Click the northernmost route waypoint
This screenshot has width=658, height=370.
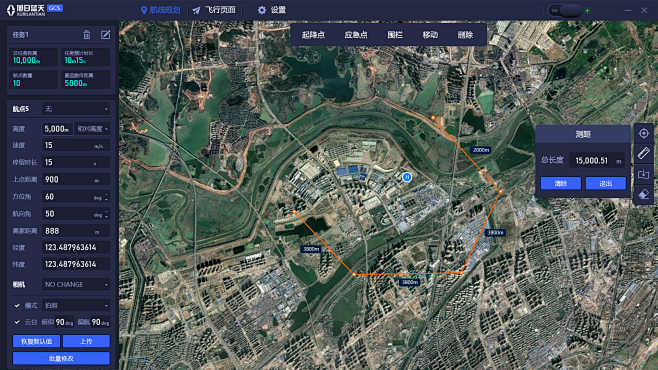433,118
